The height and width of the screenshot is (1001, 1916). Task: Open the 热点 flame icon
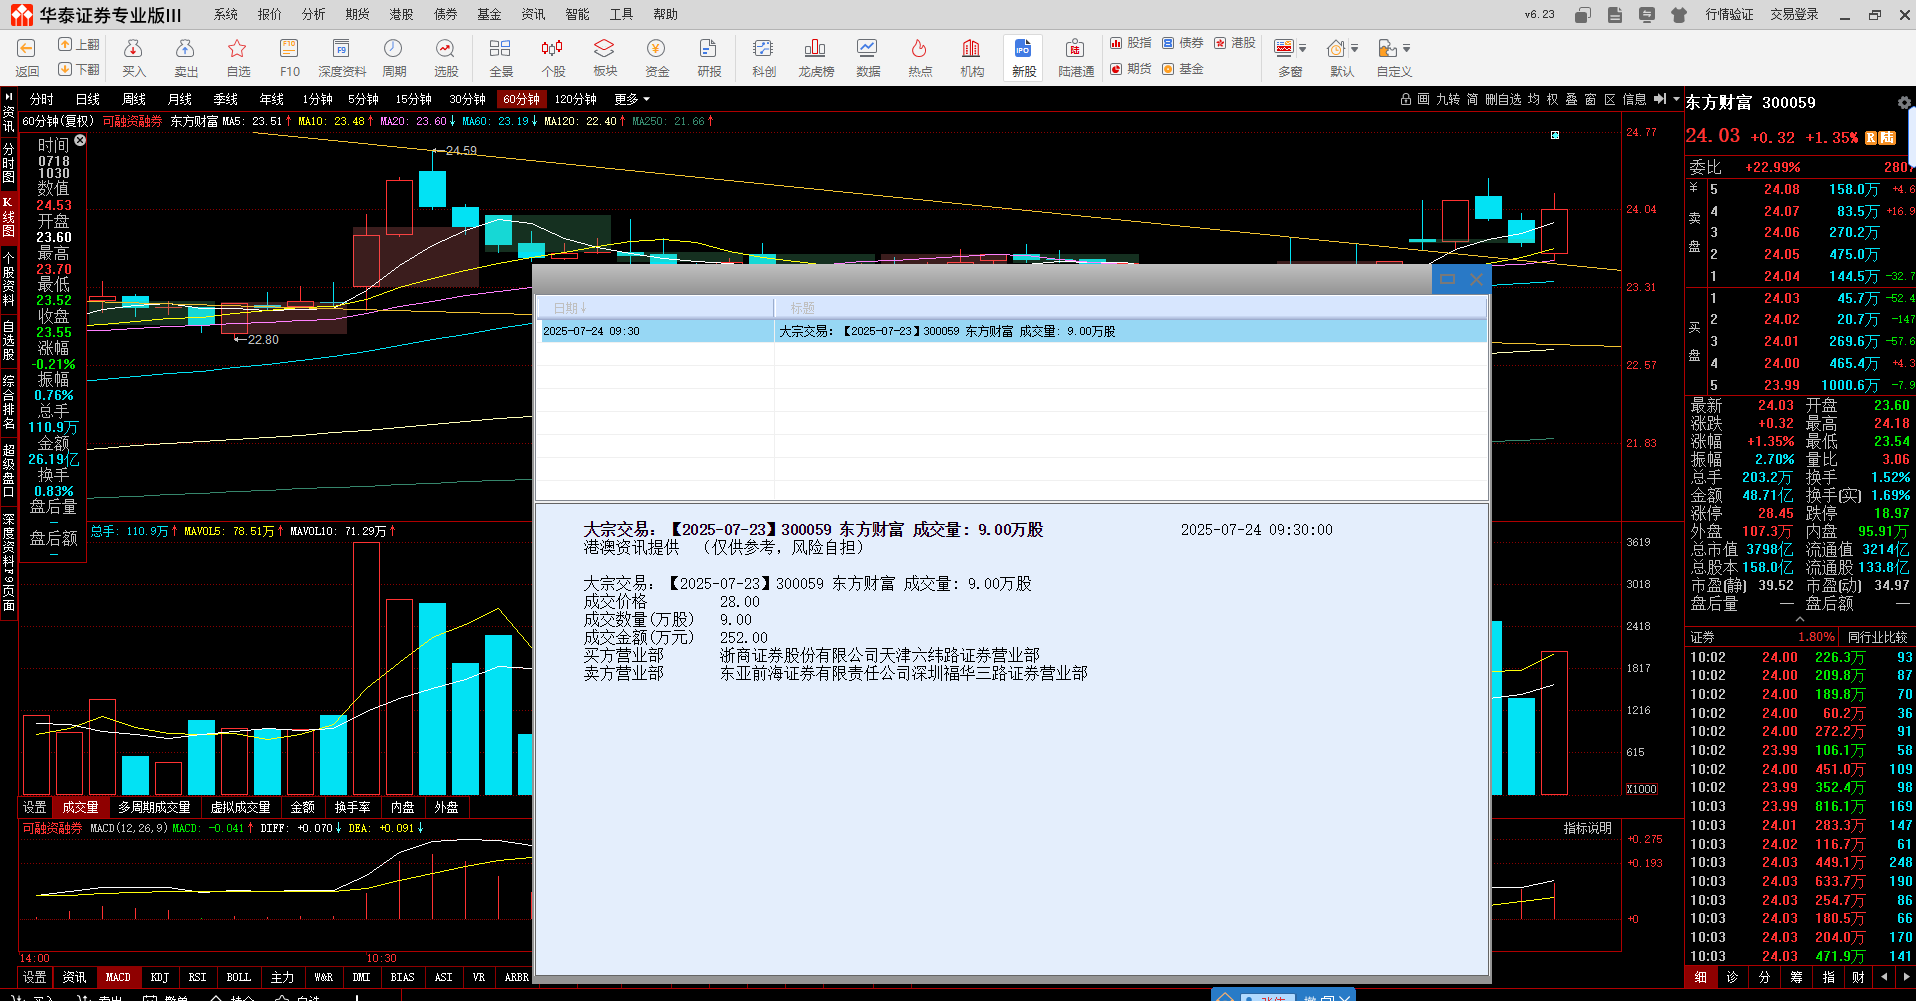pos(920,58)
